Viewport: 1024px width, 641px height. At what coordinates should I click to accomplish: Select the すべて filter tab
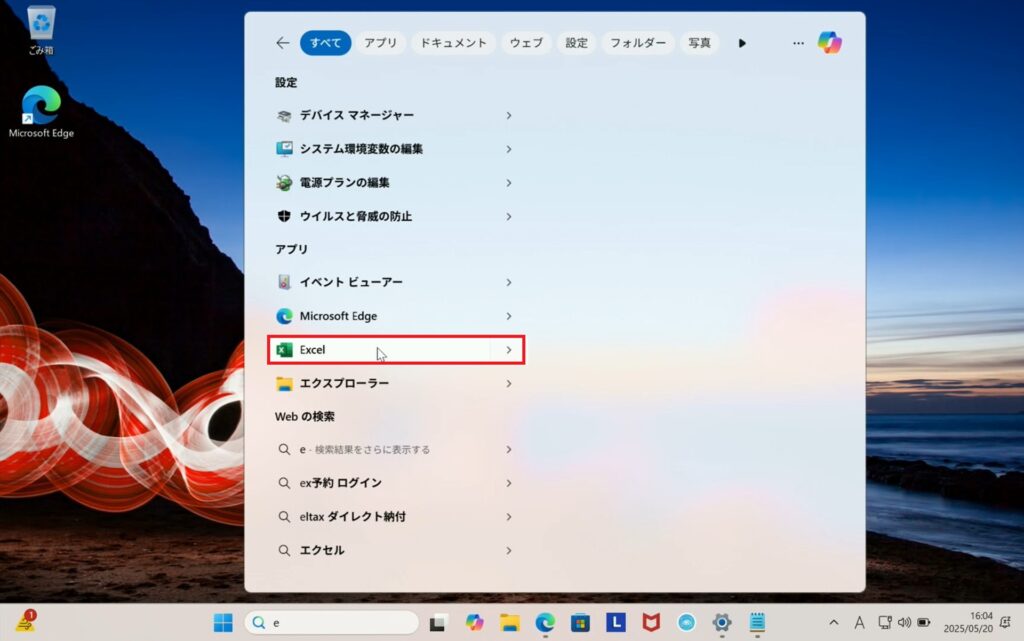(325, 43)
